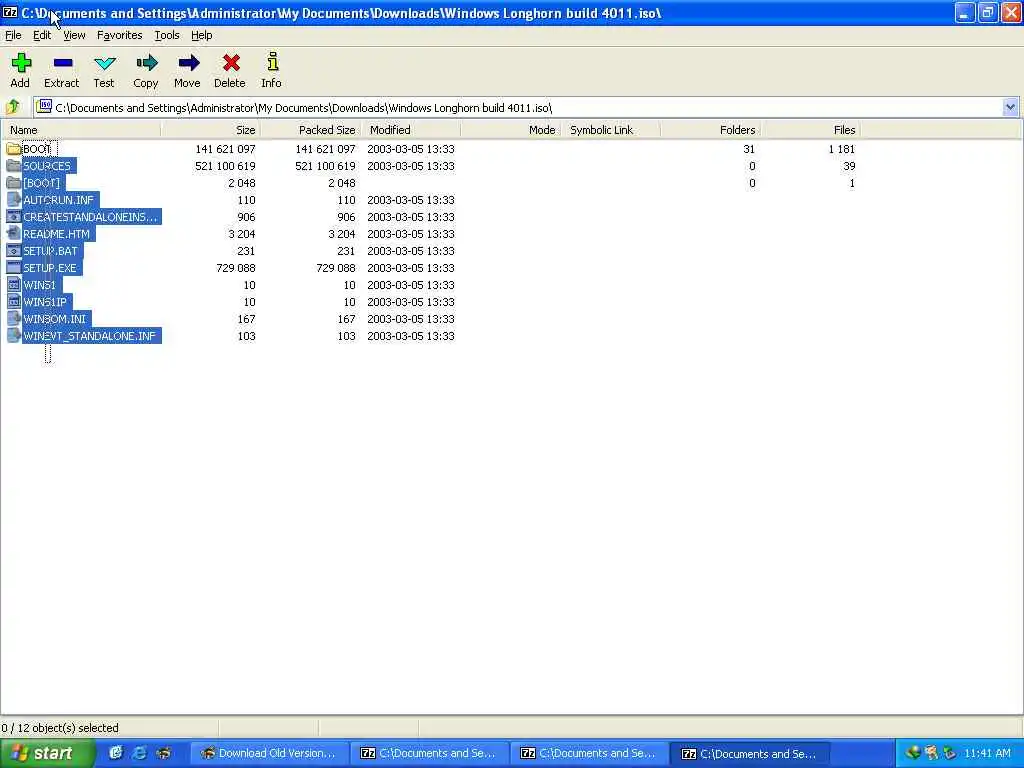This screenshot has height=768, width=1024.
Task: Click the files count 1 181
Action: tap(841, 149)
